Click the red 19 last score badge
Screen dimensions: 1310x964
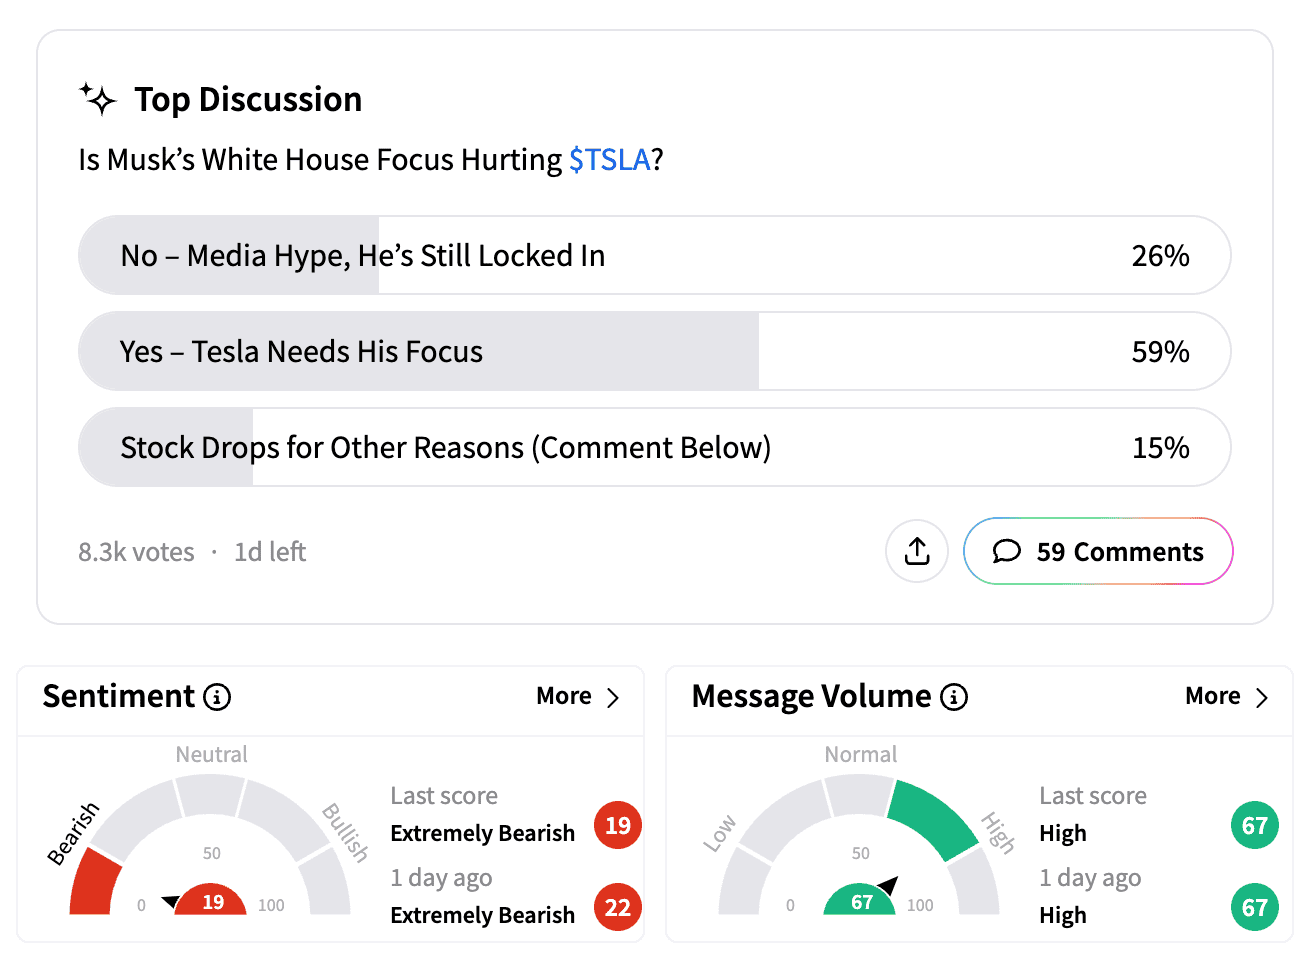tap(618, 825)
